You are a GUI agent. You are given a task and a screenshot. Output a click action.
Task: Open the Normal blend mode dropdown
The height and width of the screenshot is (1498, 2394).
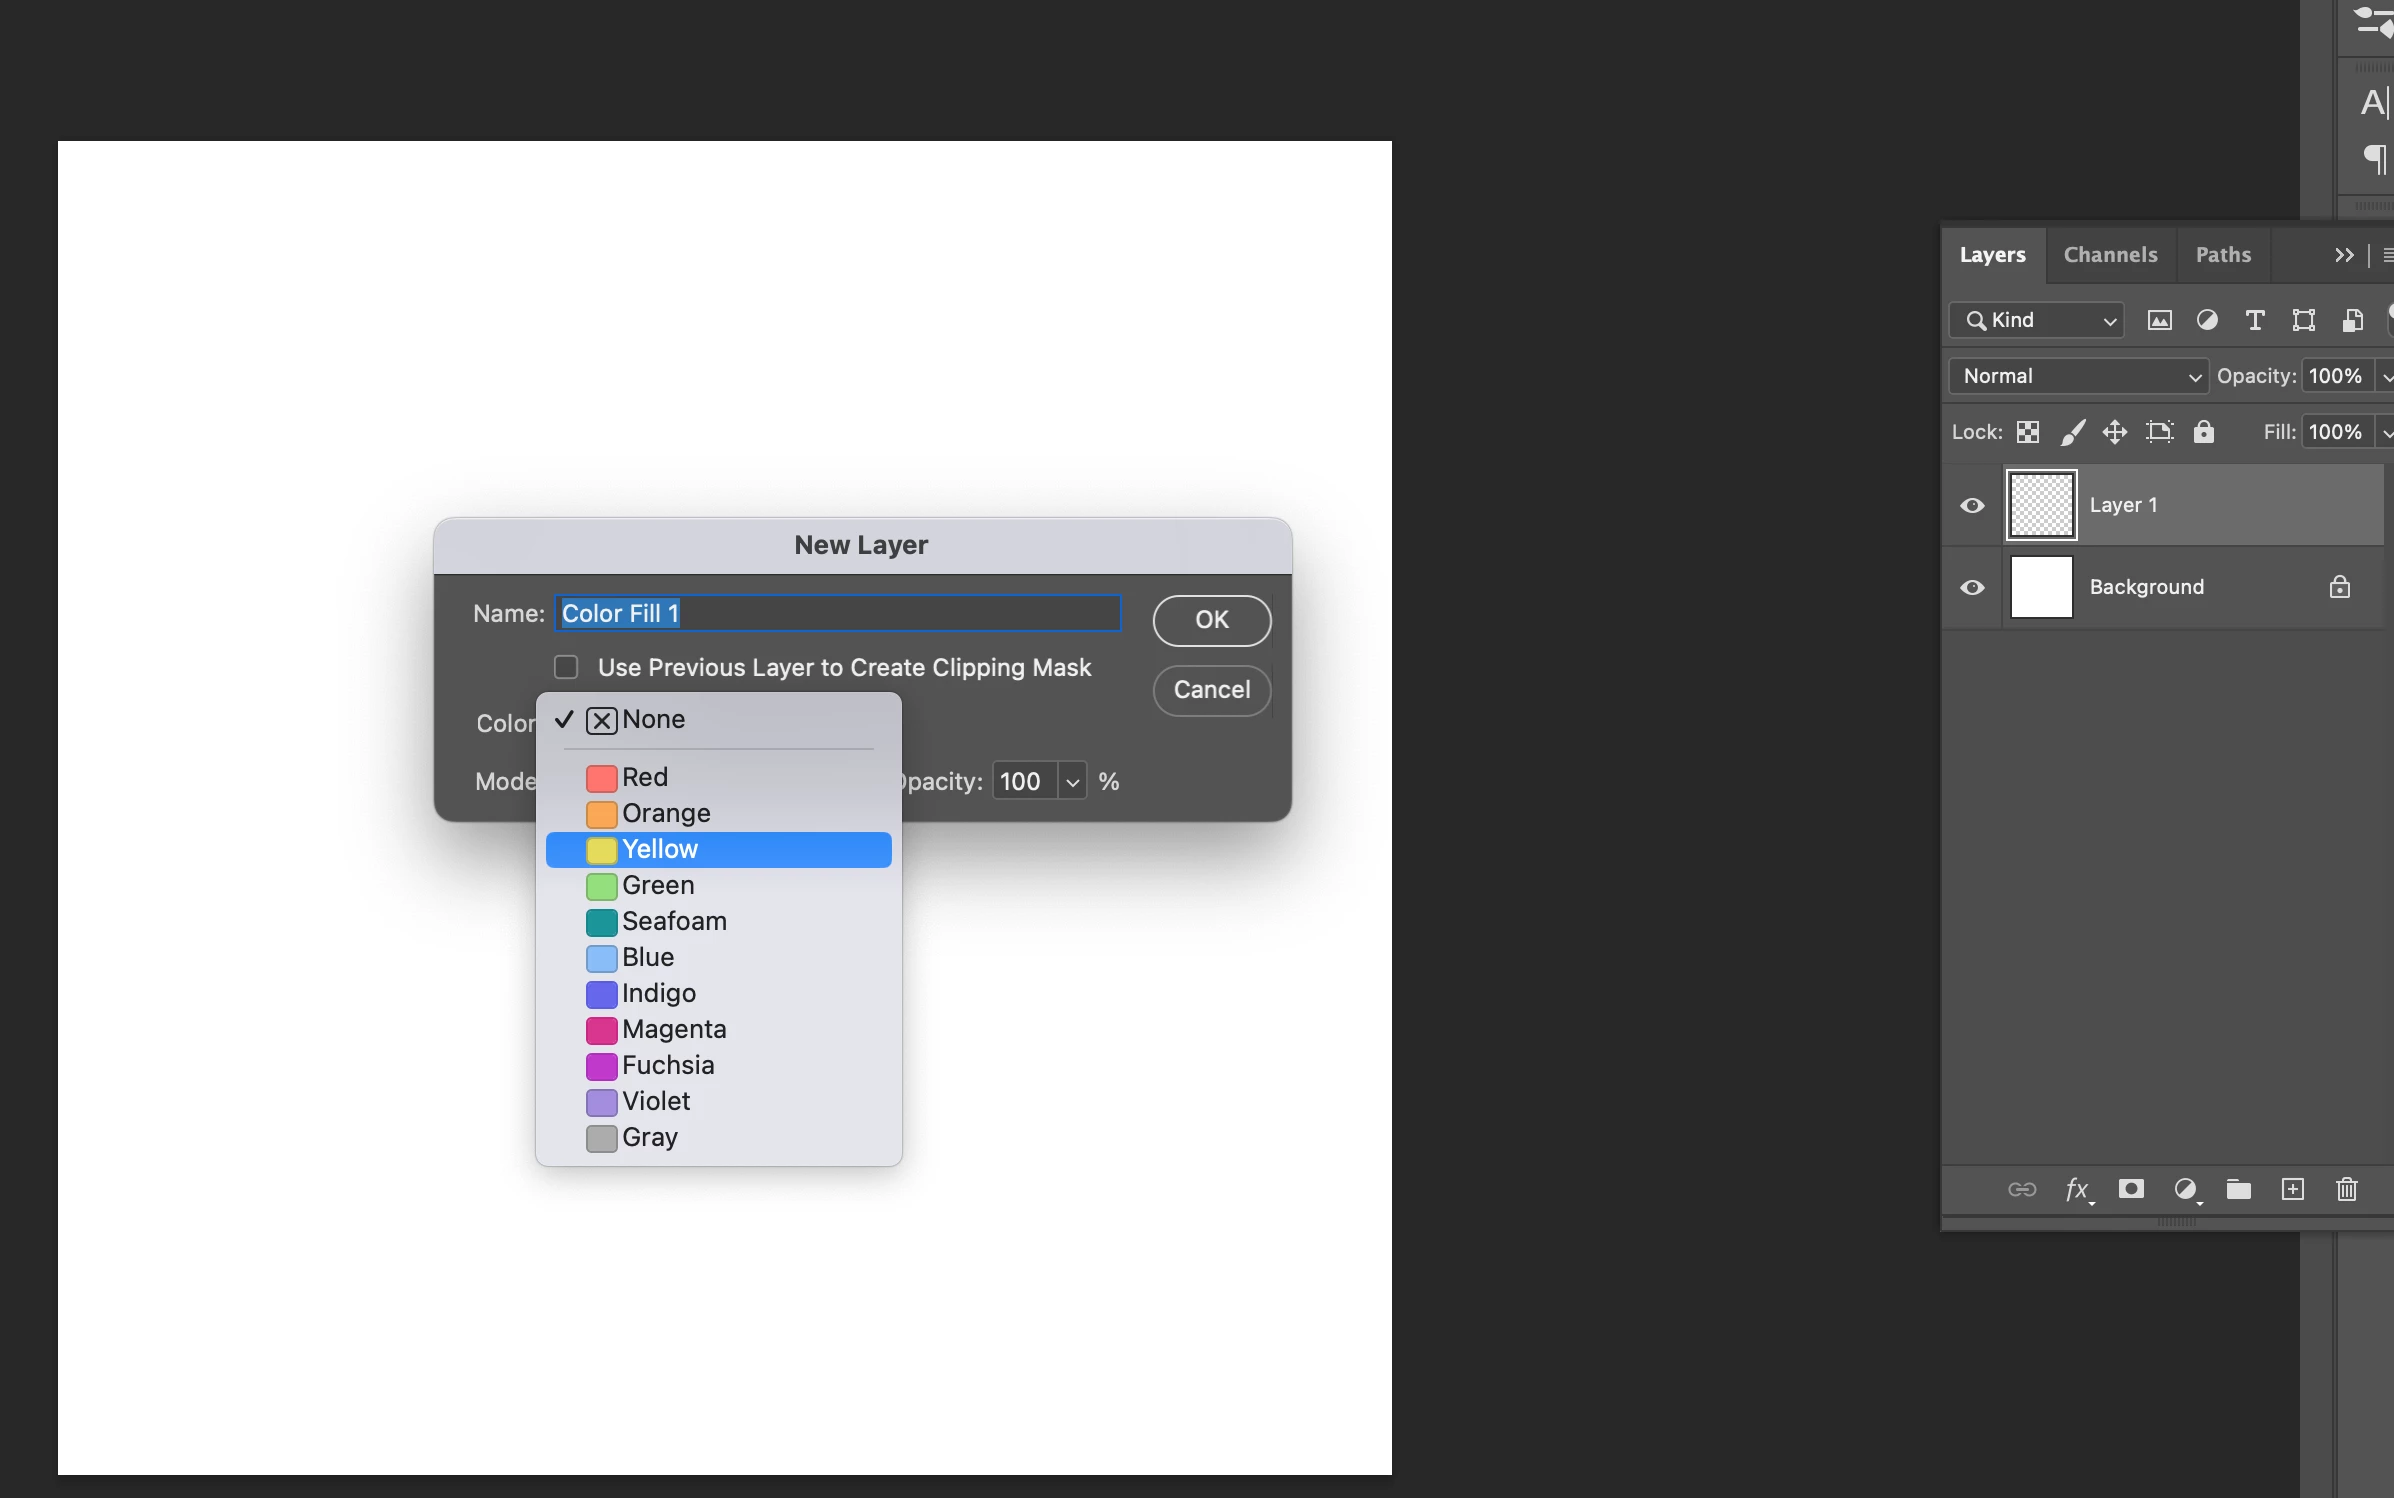click(x=2078, y=376)
